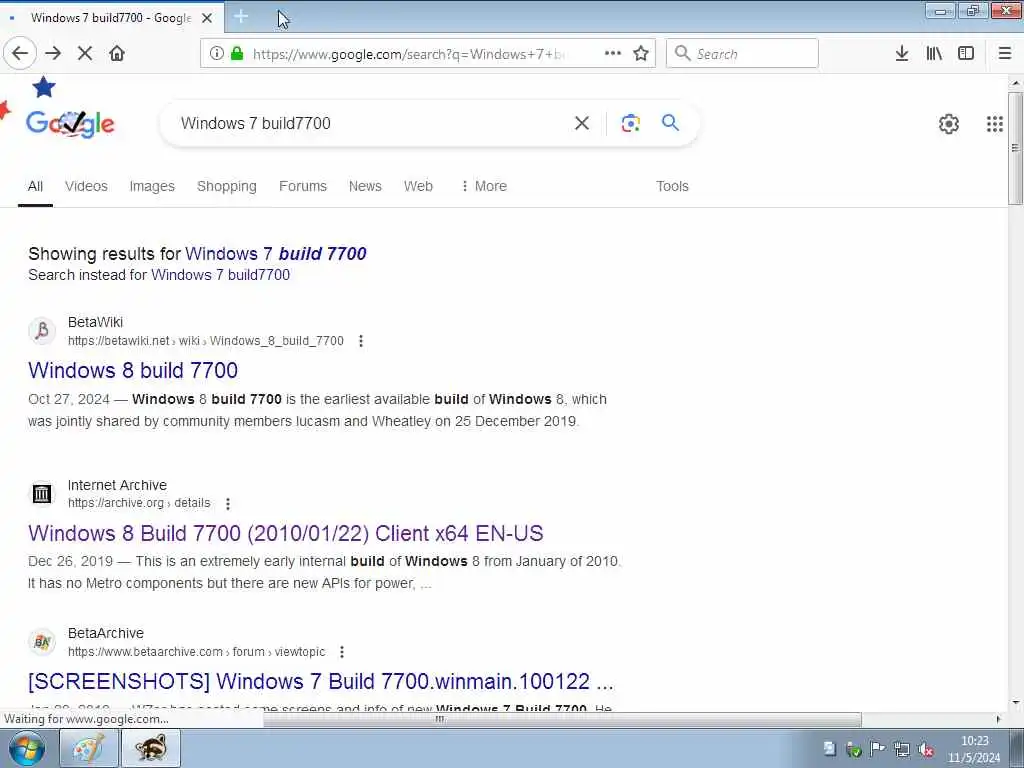The image size is (1024, 768).
Task: Focus the Firefox toolbar Search field
Action: point(742,54)
